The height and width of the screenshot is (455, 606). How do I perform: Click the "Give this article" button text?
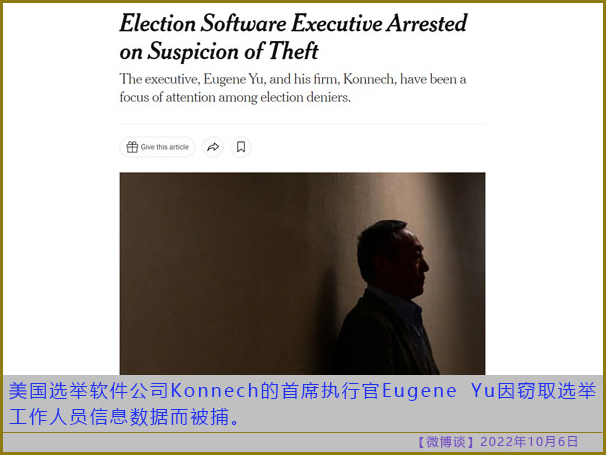[x=165, y=147]
